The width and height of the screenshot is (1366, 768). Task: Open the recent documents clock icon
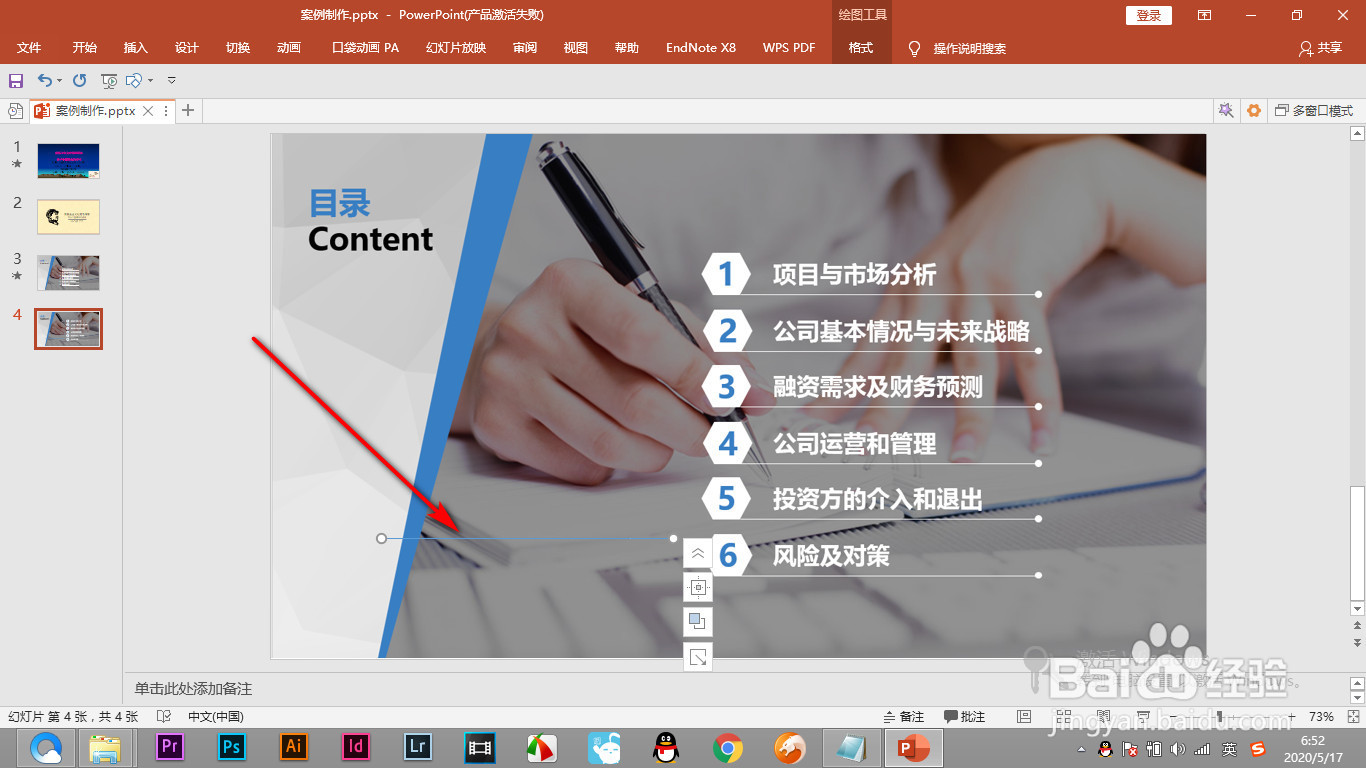click(x=15, y=111)
